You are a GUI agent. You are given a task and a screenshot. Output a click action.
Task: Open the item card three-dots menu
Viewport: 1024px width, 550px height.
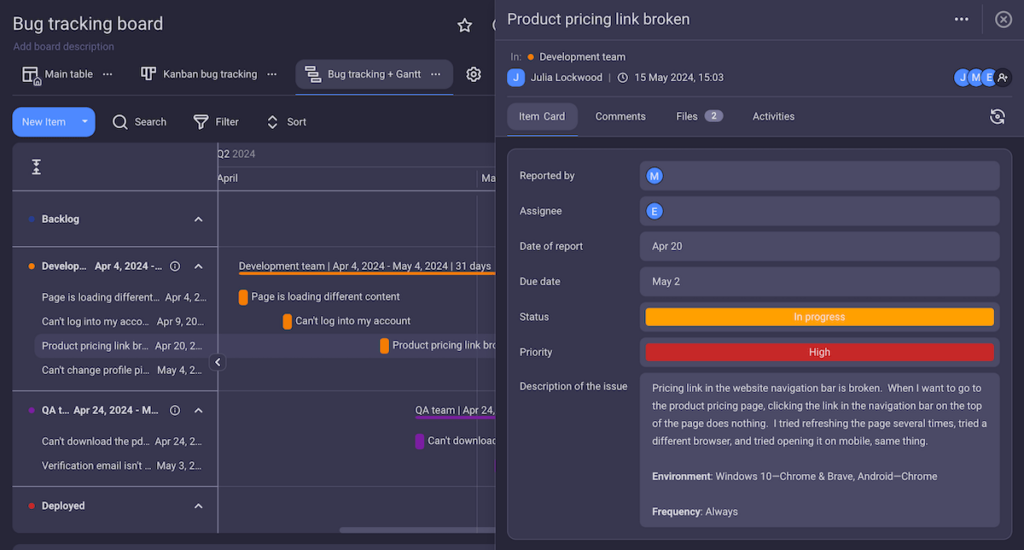click(x=961, y=19)
